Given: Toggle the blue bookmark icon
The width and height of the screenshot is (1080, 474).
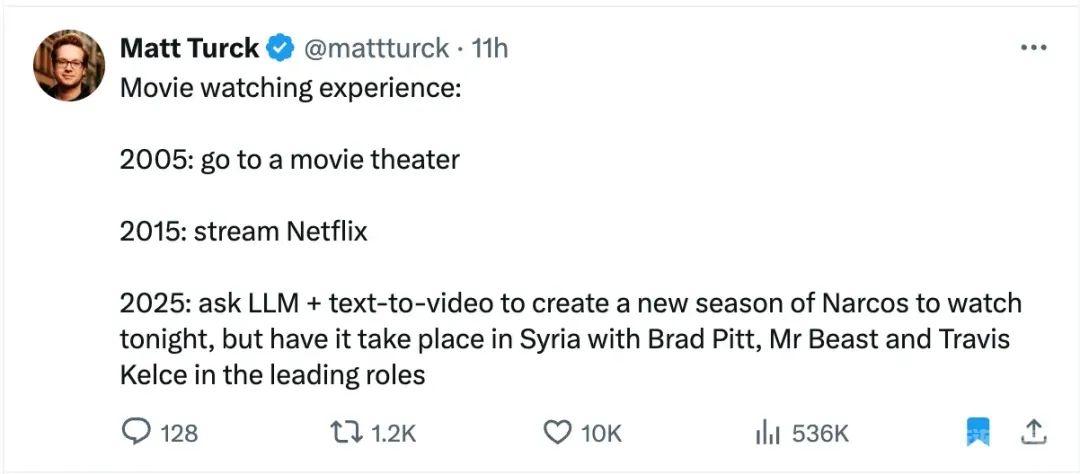Looking at the screenshot, I should (x=977, y=432).
